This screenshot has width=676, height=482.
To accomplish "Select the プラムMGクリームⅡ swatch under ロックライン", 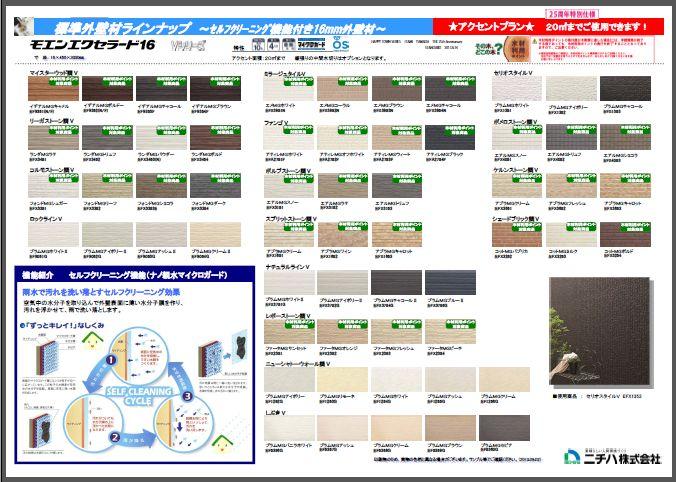I will [x=216, y=234].
